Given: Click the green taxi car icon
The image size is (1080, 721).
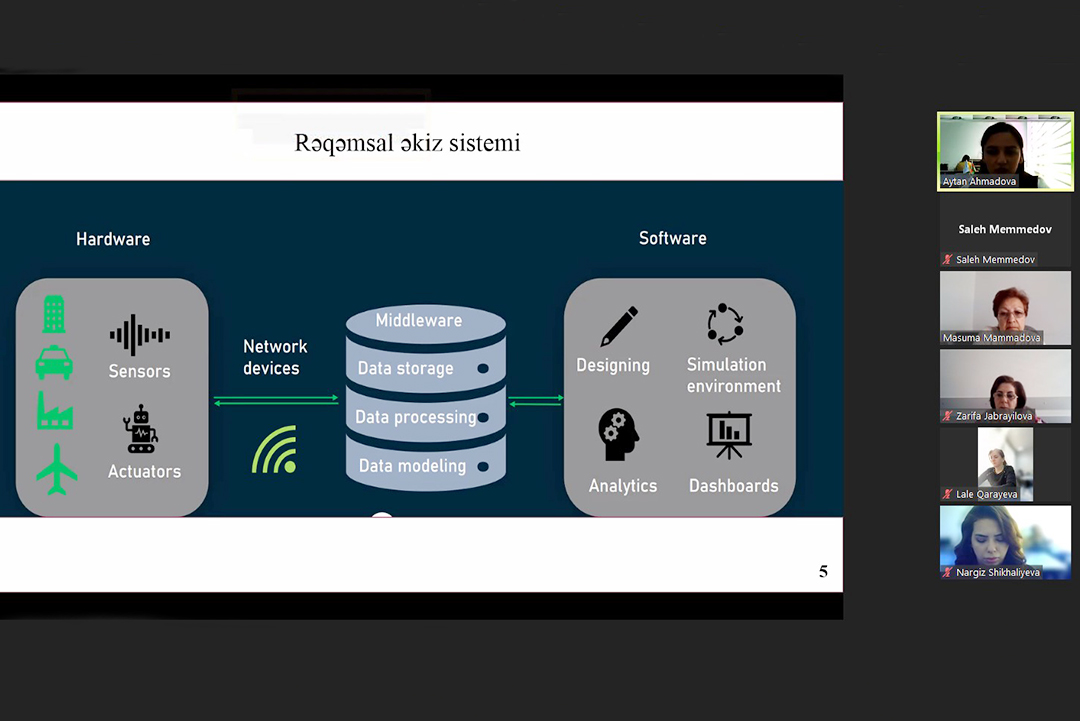Looking at the screenshot, I should [54, 362].
